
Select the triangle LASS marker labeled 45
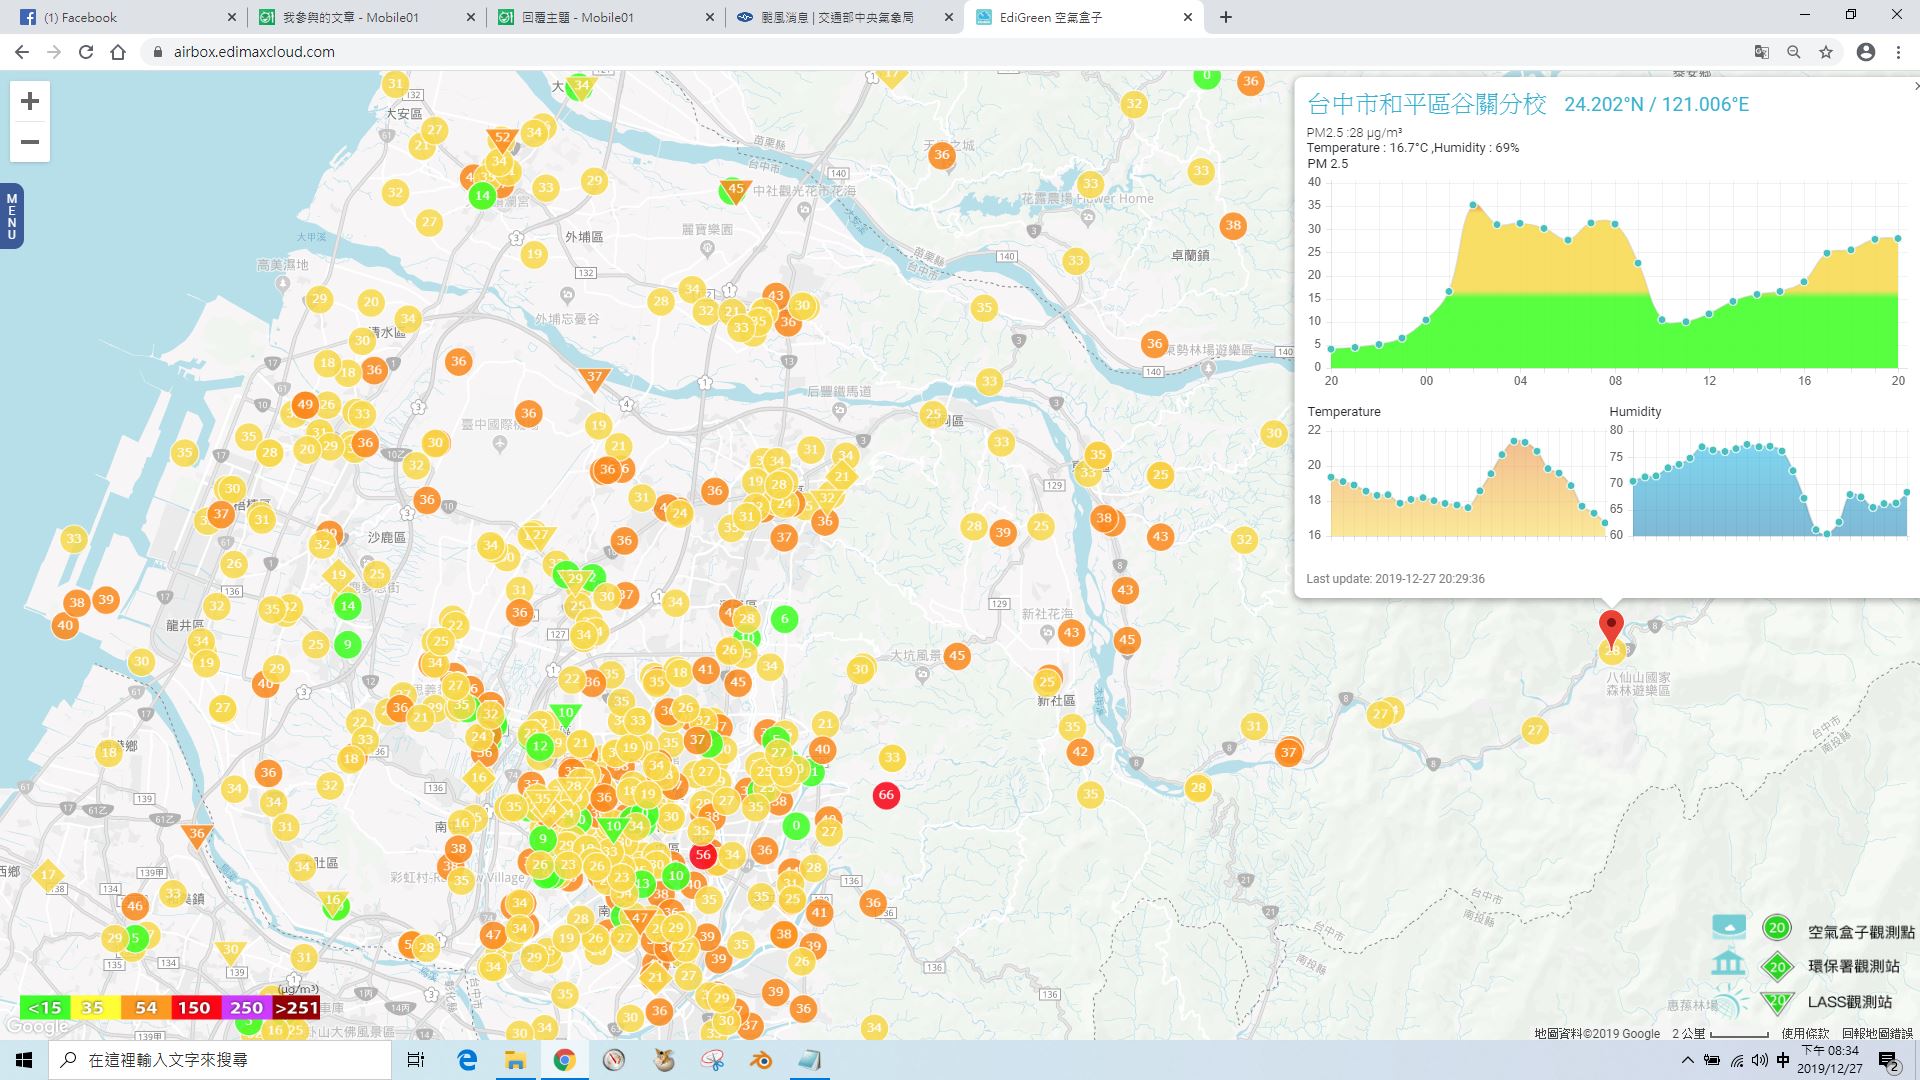click(736, 190)
